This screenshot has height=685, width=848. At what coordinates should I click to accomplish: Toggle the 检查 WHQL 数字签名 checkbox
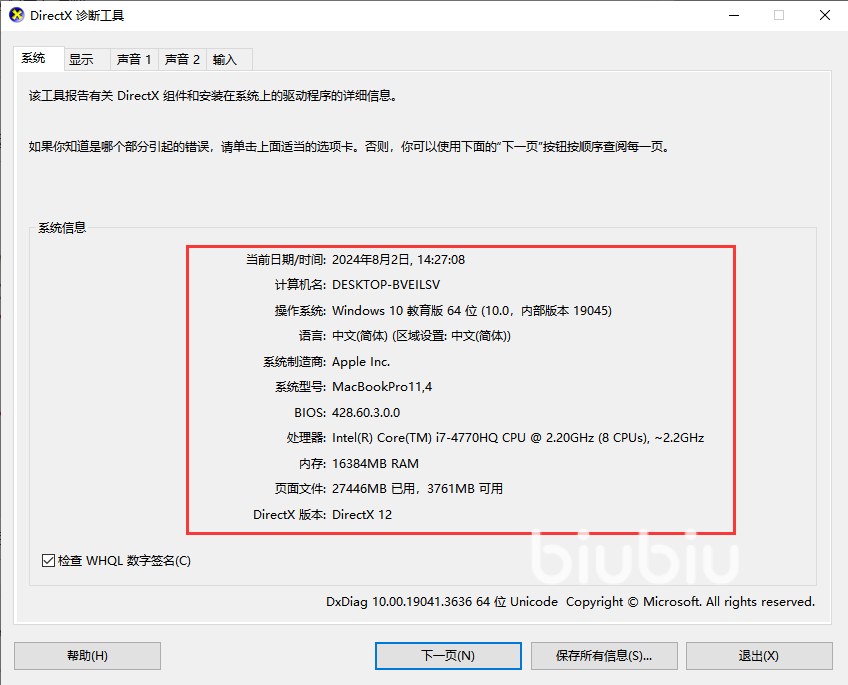point(48,561)
